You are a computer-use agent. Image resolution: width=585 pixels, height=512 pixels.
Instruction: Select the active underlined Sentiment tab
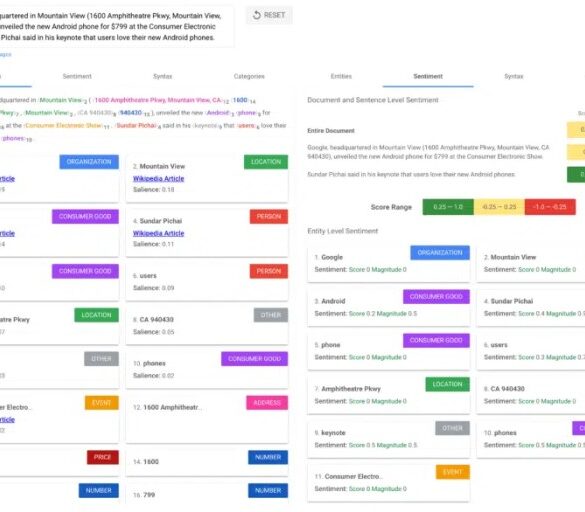click(x=428, y=77)
